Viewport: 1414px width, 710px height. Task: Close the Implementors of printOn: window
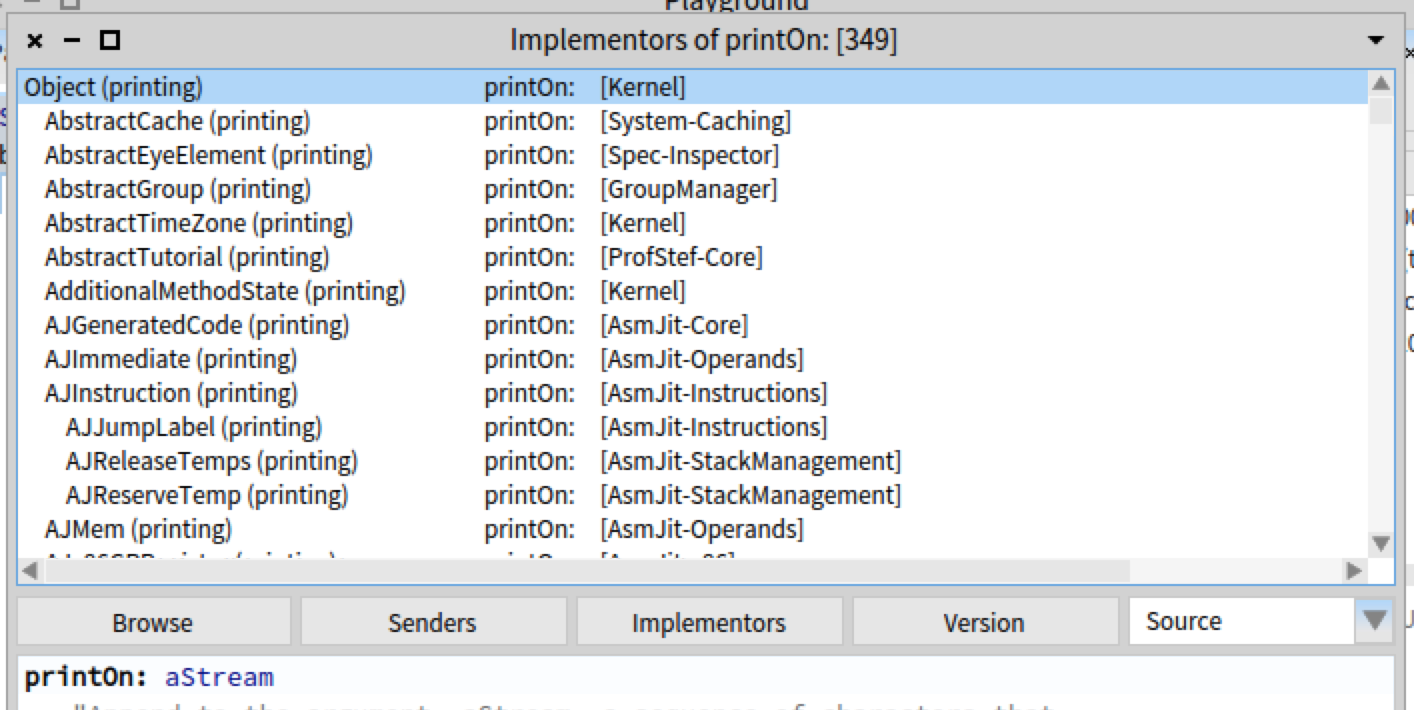(x=35, y=41)
